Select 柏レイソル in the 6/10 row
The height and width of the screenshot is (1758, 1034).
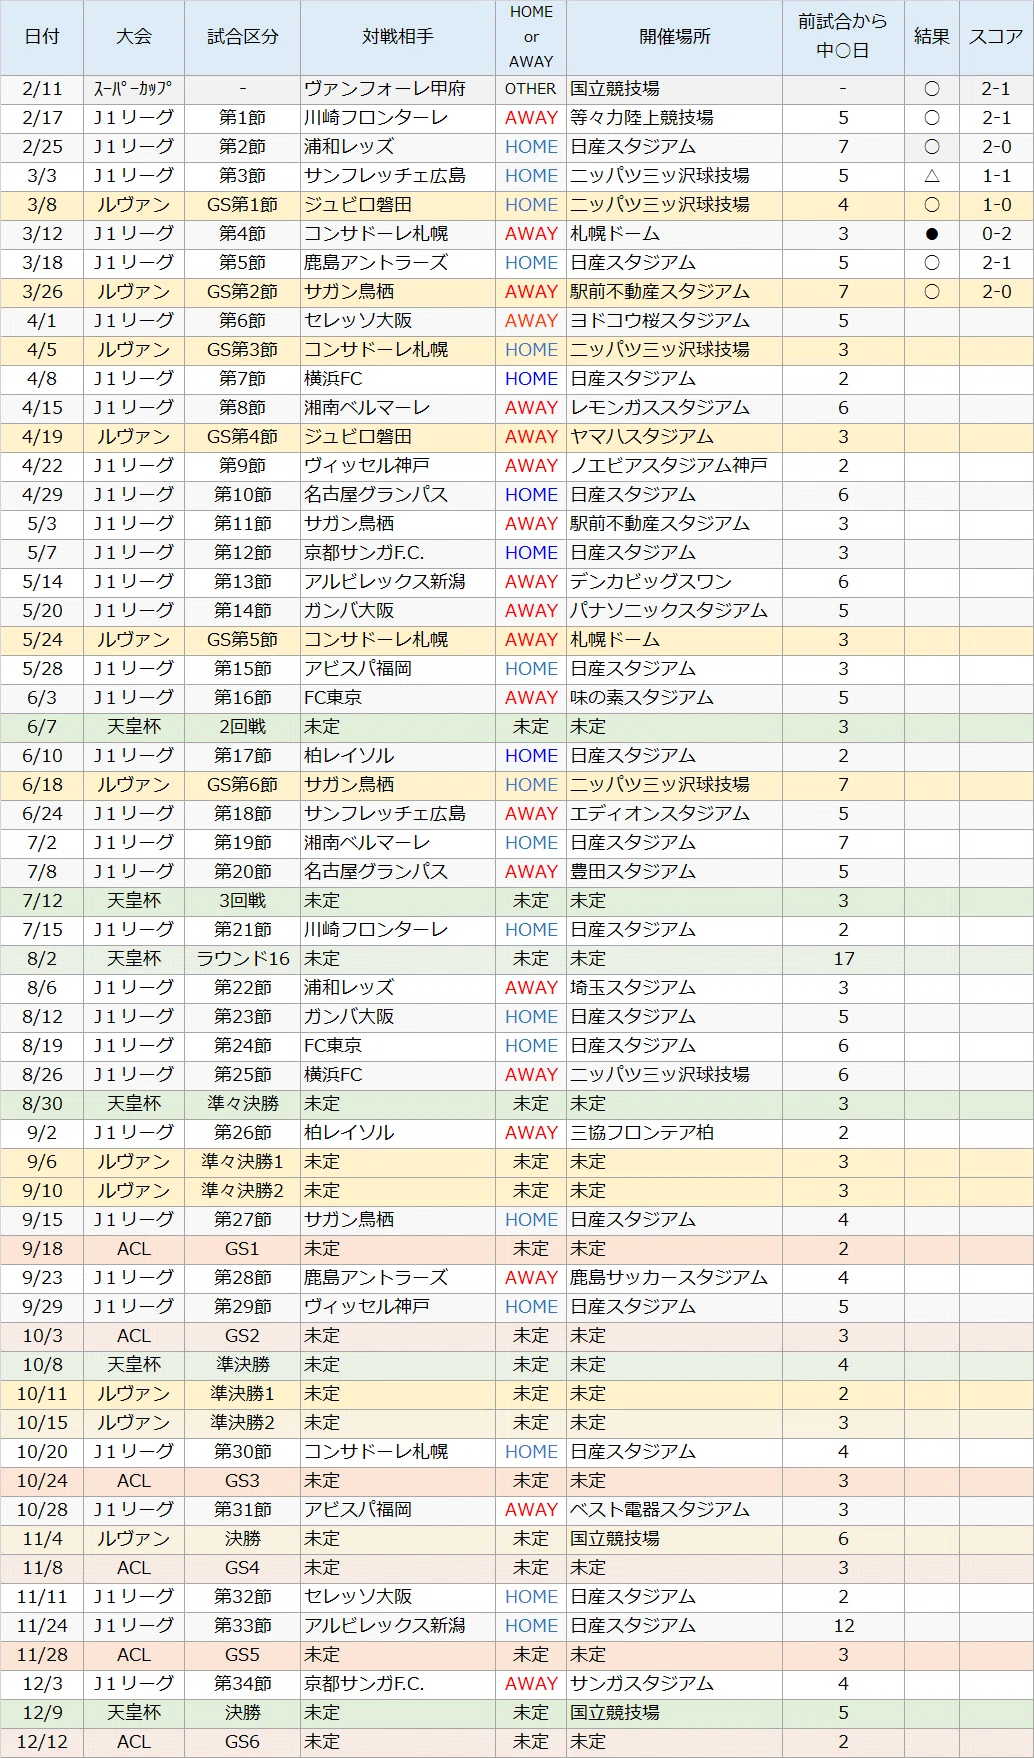398,756
